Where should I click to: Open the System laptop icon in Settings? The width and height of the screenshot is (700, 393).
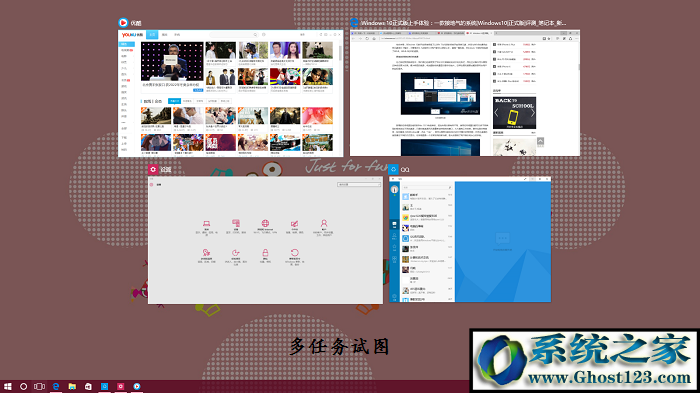[x=206, y=223]
